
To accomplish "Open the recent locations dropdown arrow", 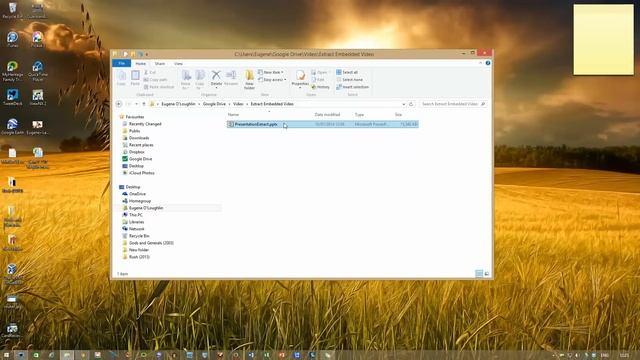I will 136,104.
